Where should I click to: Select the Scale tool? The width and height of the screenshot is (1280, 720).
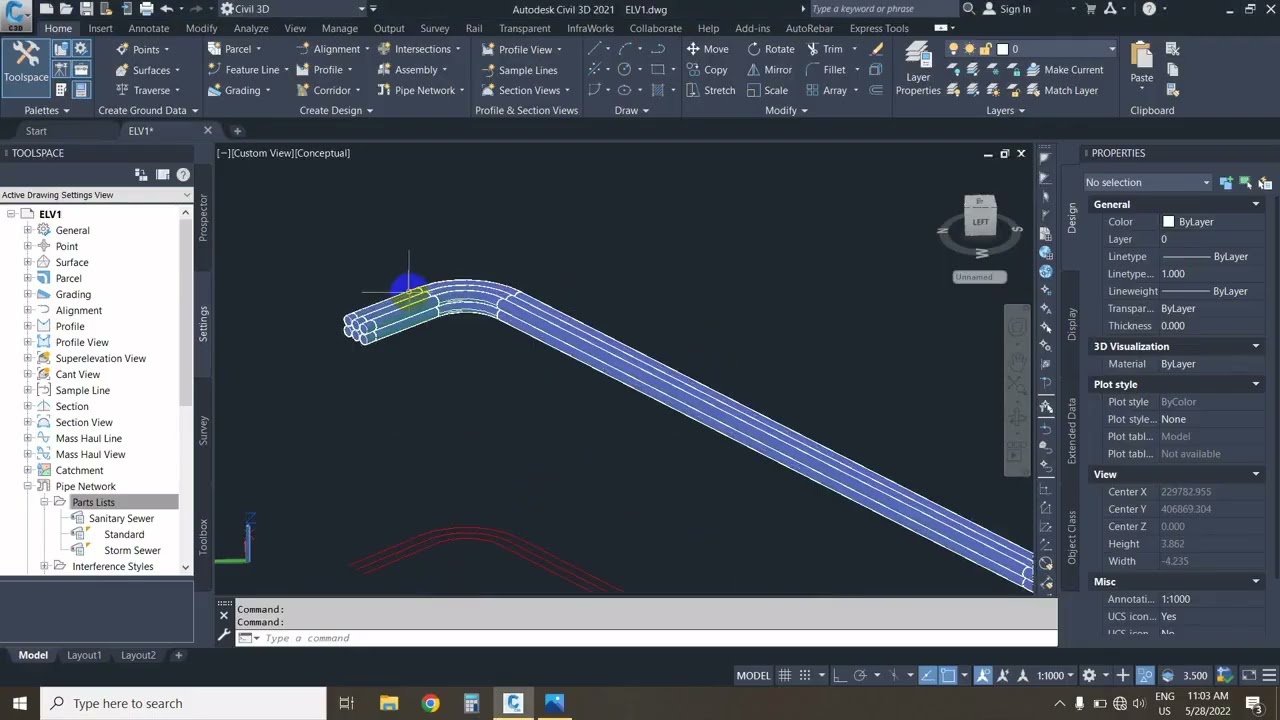pyautogui.click(x=768, y=90)
